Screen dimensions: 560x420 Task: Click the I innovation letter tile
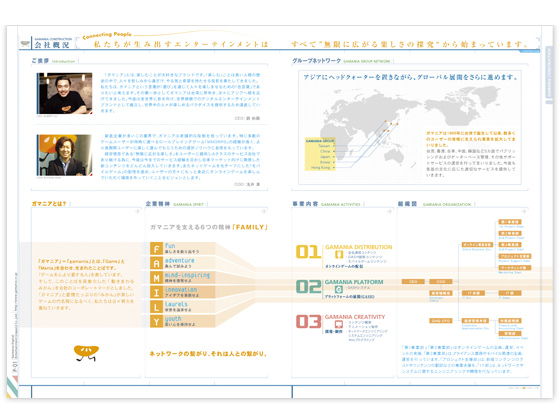pyautogui.click(x=156, y=292)
